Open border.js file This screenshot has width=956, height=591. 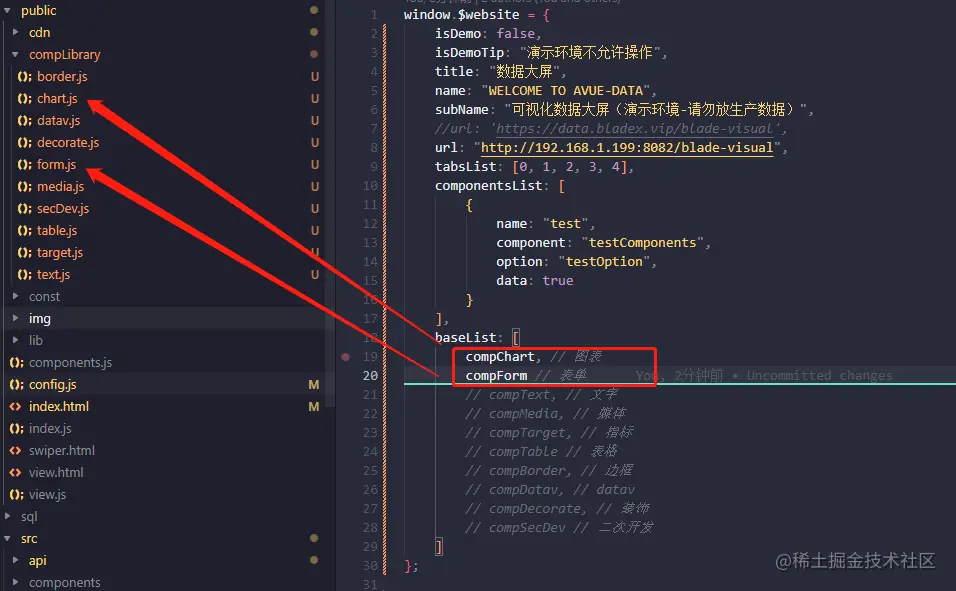pyautogui.click(x=62, y=76)
